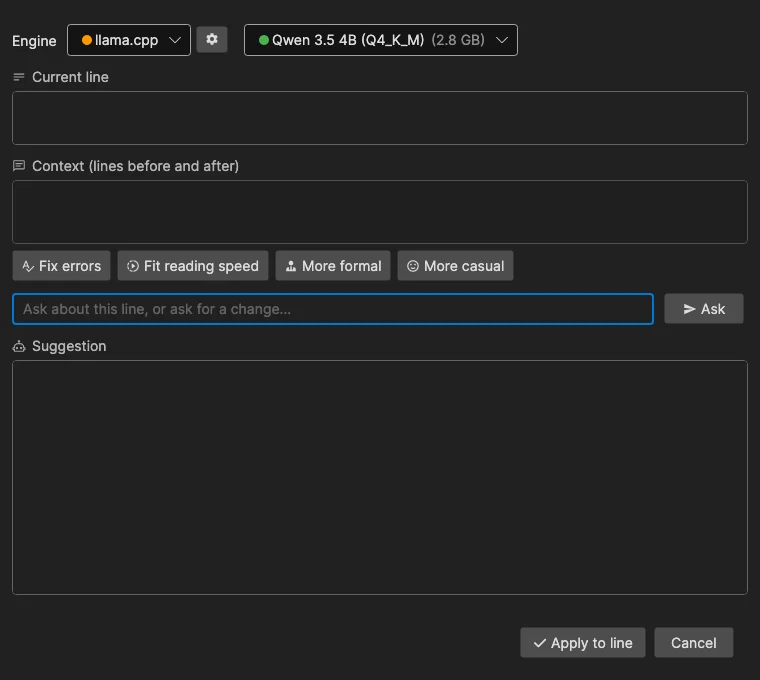Click the 'Current line' label text
The image size is (760, 680).
(x=70, y=77)
